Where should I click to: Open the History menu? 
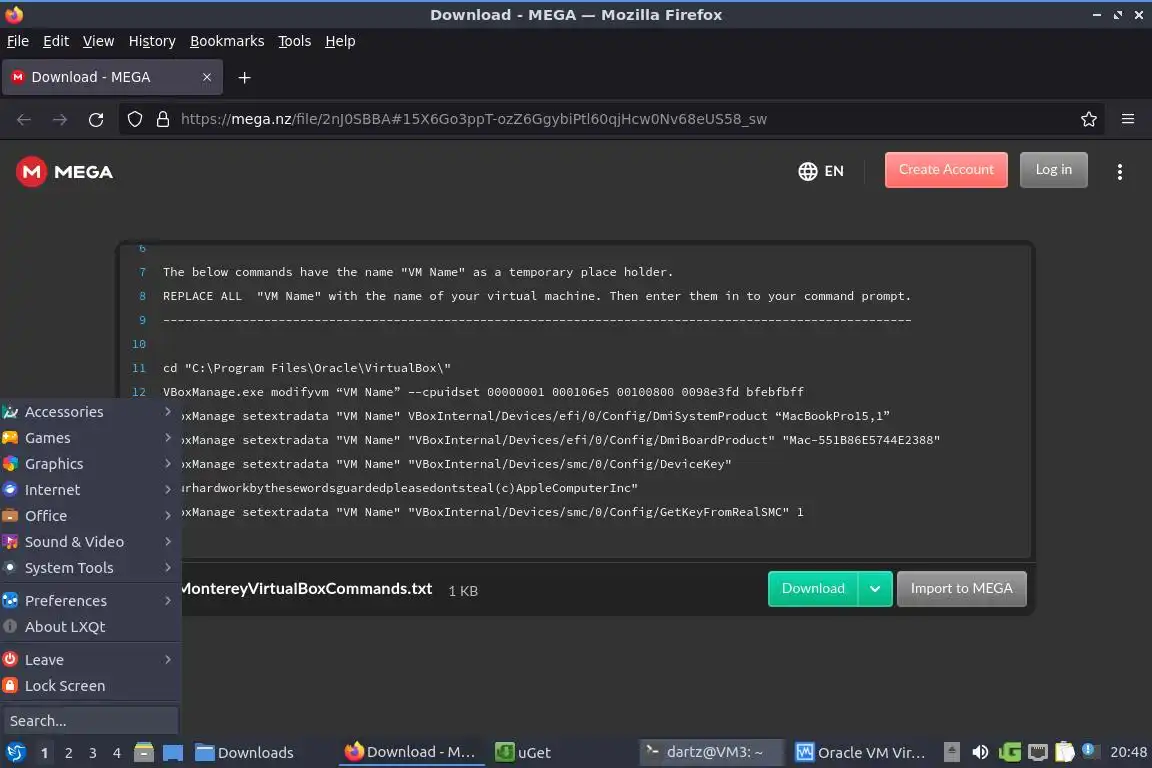152,41
